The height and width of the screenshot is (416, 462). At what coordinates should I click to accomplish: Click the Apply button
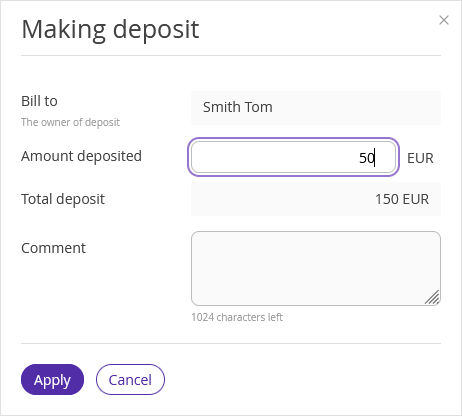click(52, 380)
